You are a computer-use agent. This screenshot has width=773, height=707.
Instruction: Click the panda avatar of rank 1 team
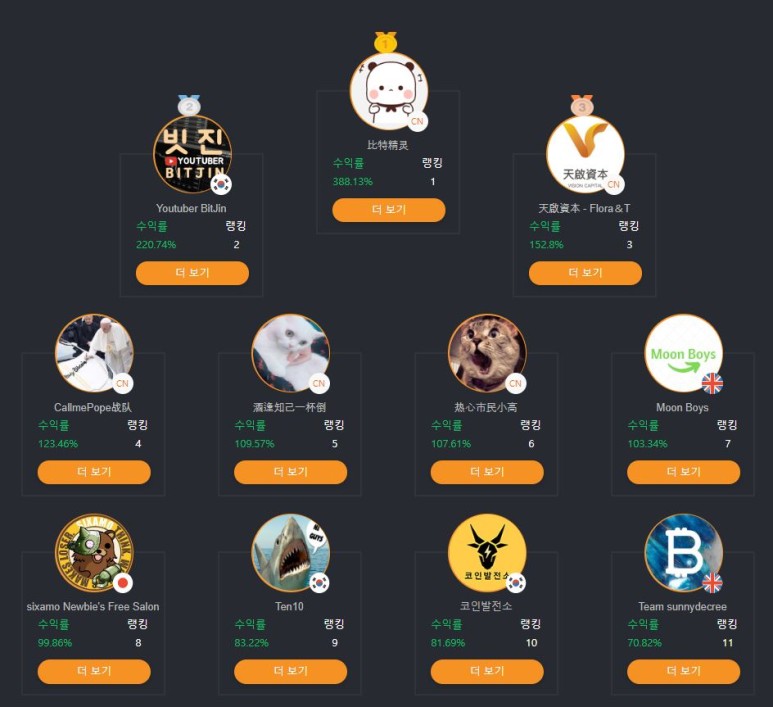pyautogui.click(x=388, y=91)
